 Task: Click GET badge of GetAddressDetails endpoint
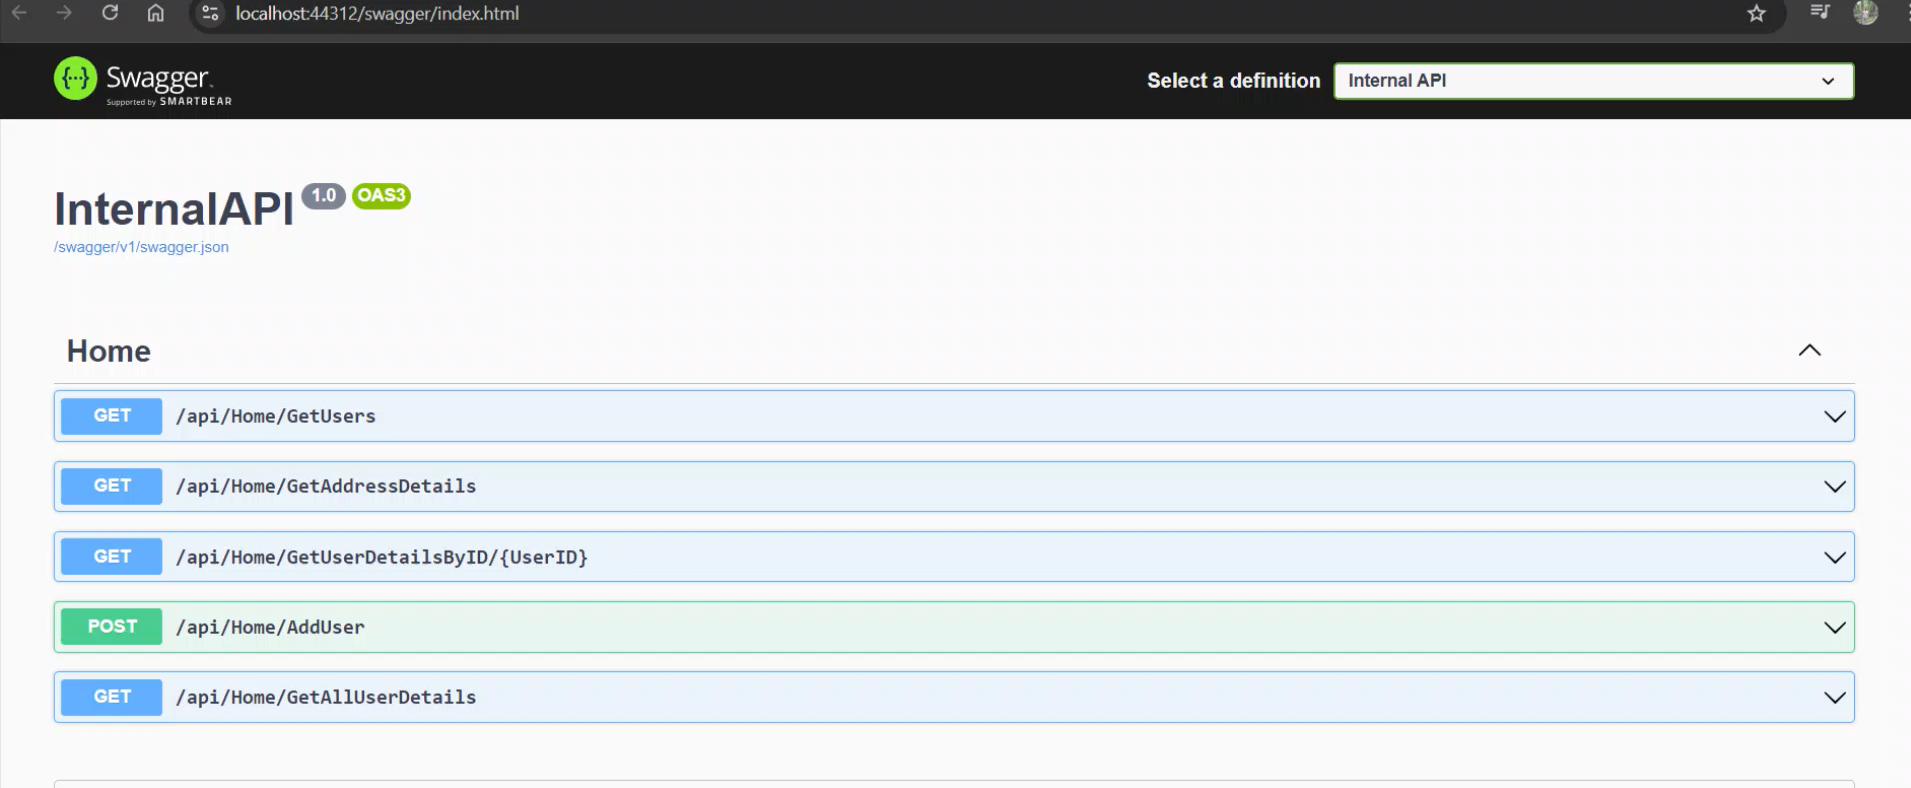(111, 486)
